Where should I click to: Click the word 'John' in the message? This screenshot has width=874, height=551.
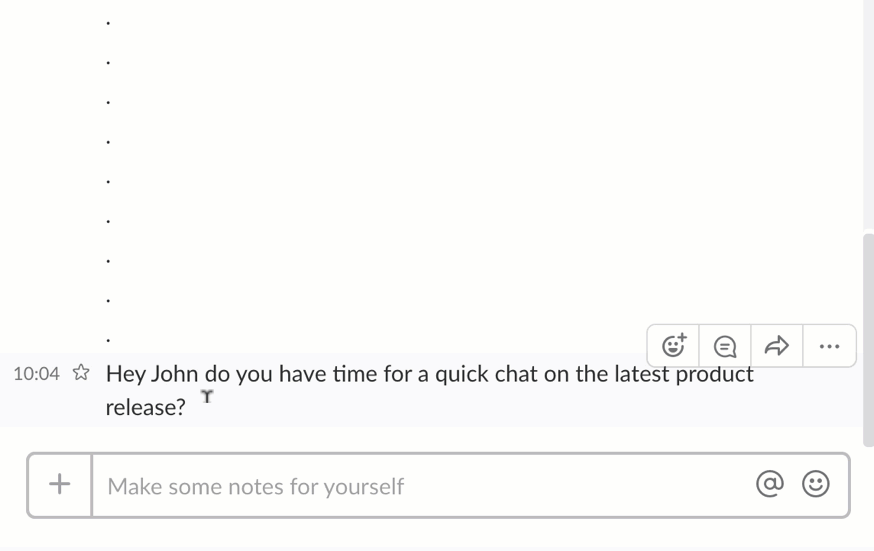click(174, 373)
